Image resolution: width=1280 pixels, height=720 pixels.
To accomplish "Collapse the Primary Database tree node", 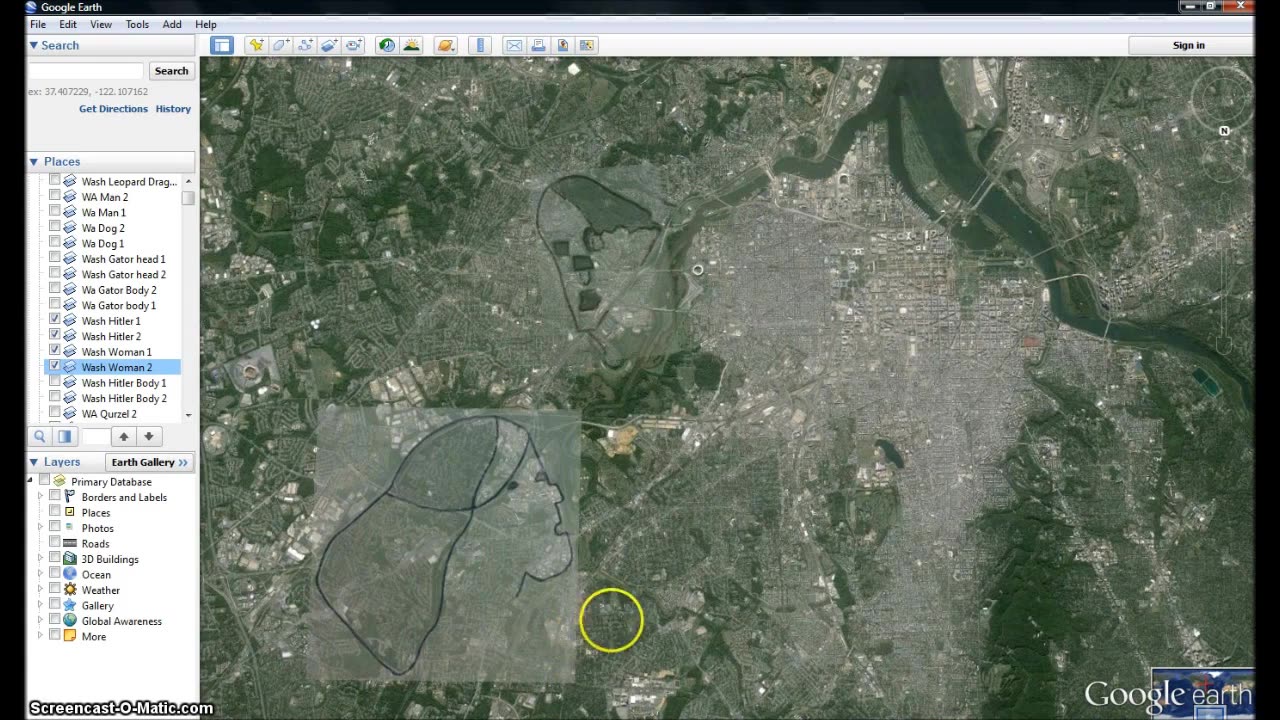I will click(x=31, y=481).
